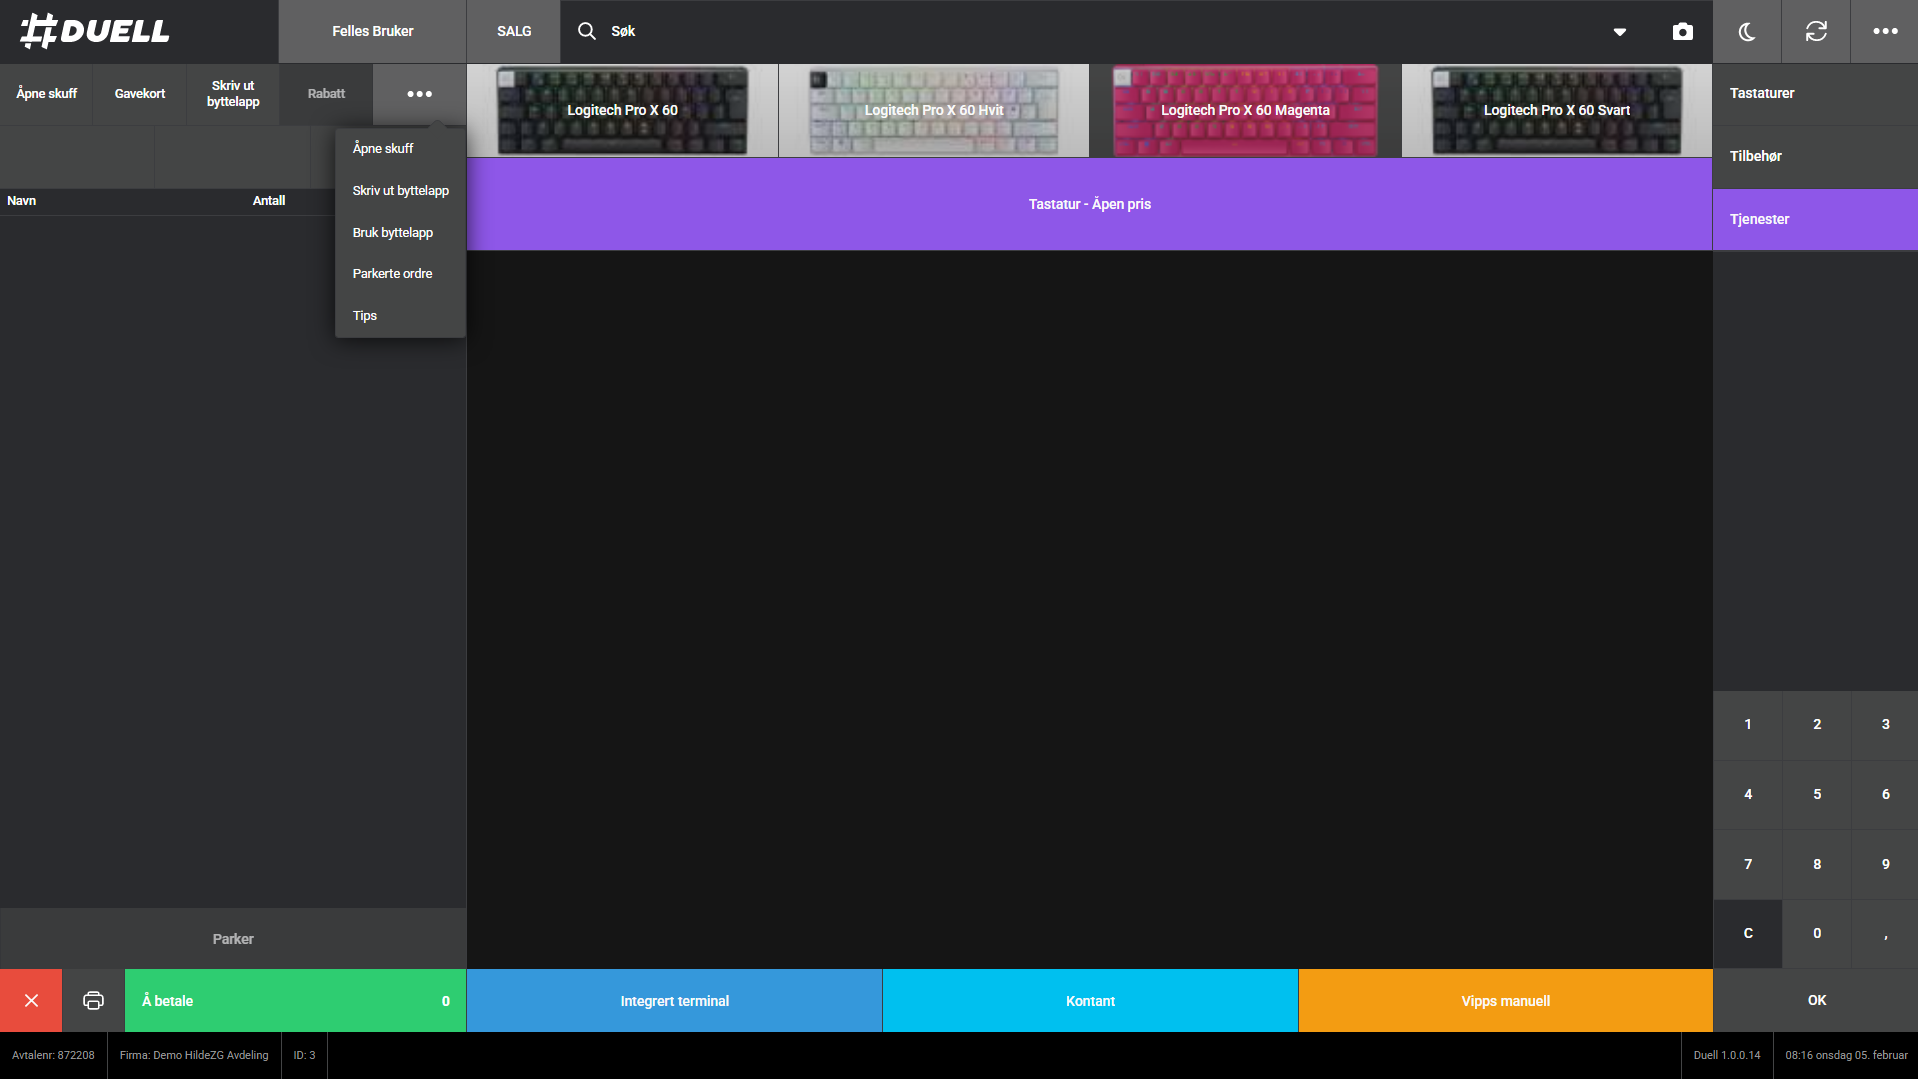
Task: Click the search magnifier icon
Action: 587,31
